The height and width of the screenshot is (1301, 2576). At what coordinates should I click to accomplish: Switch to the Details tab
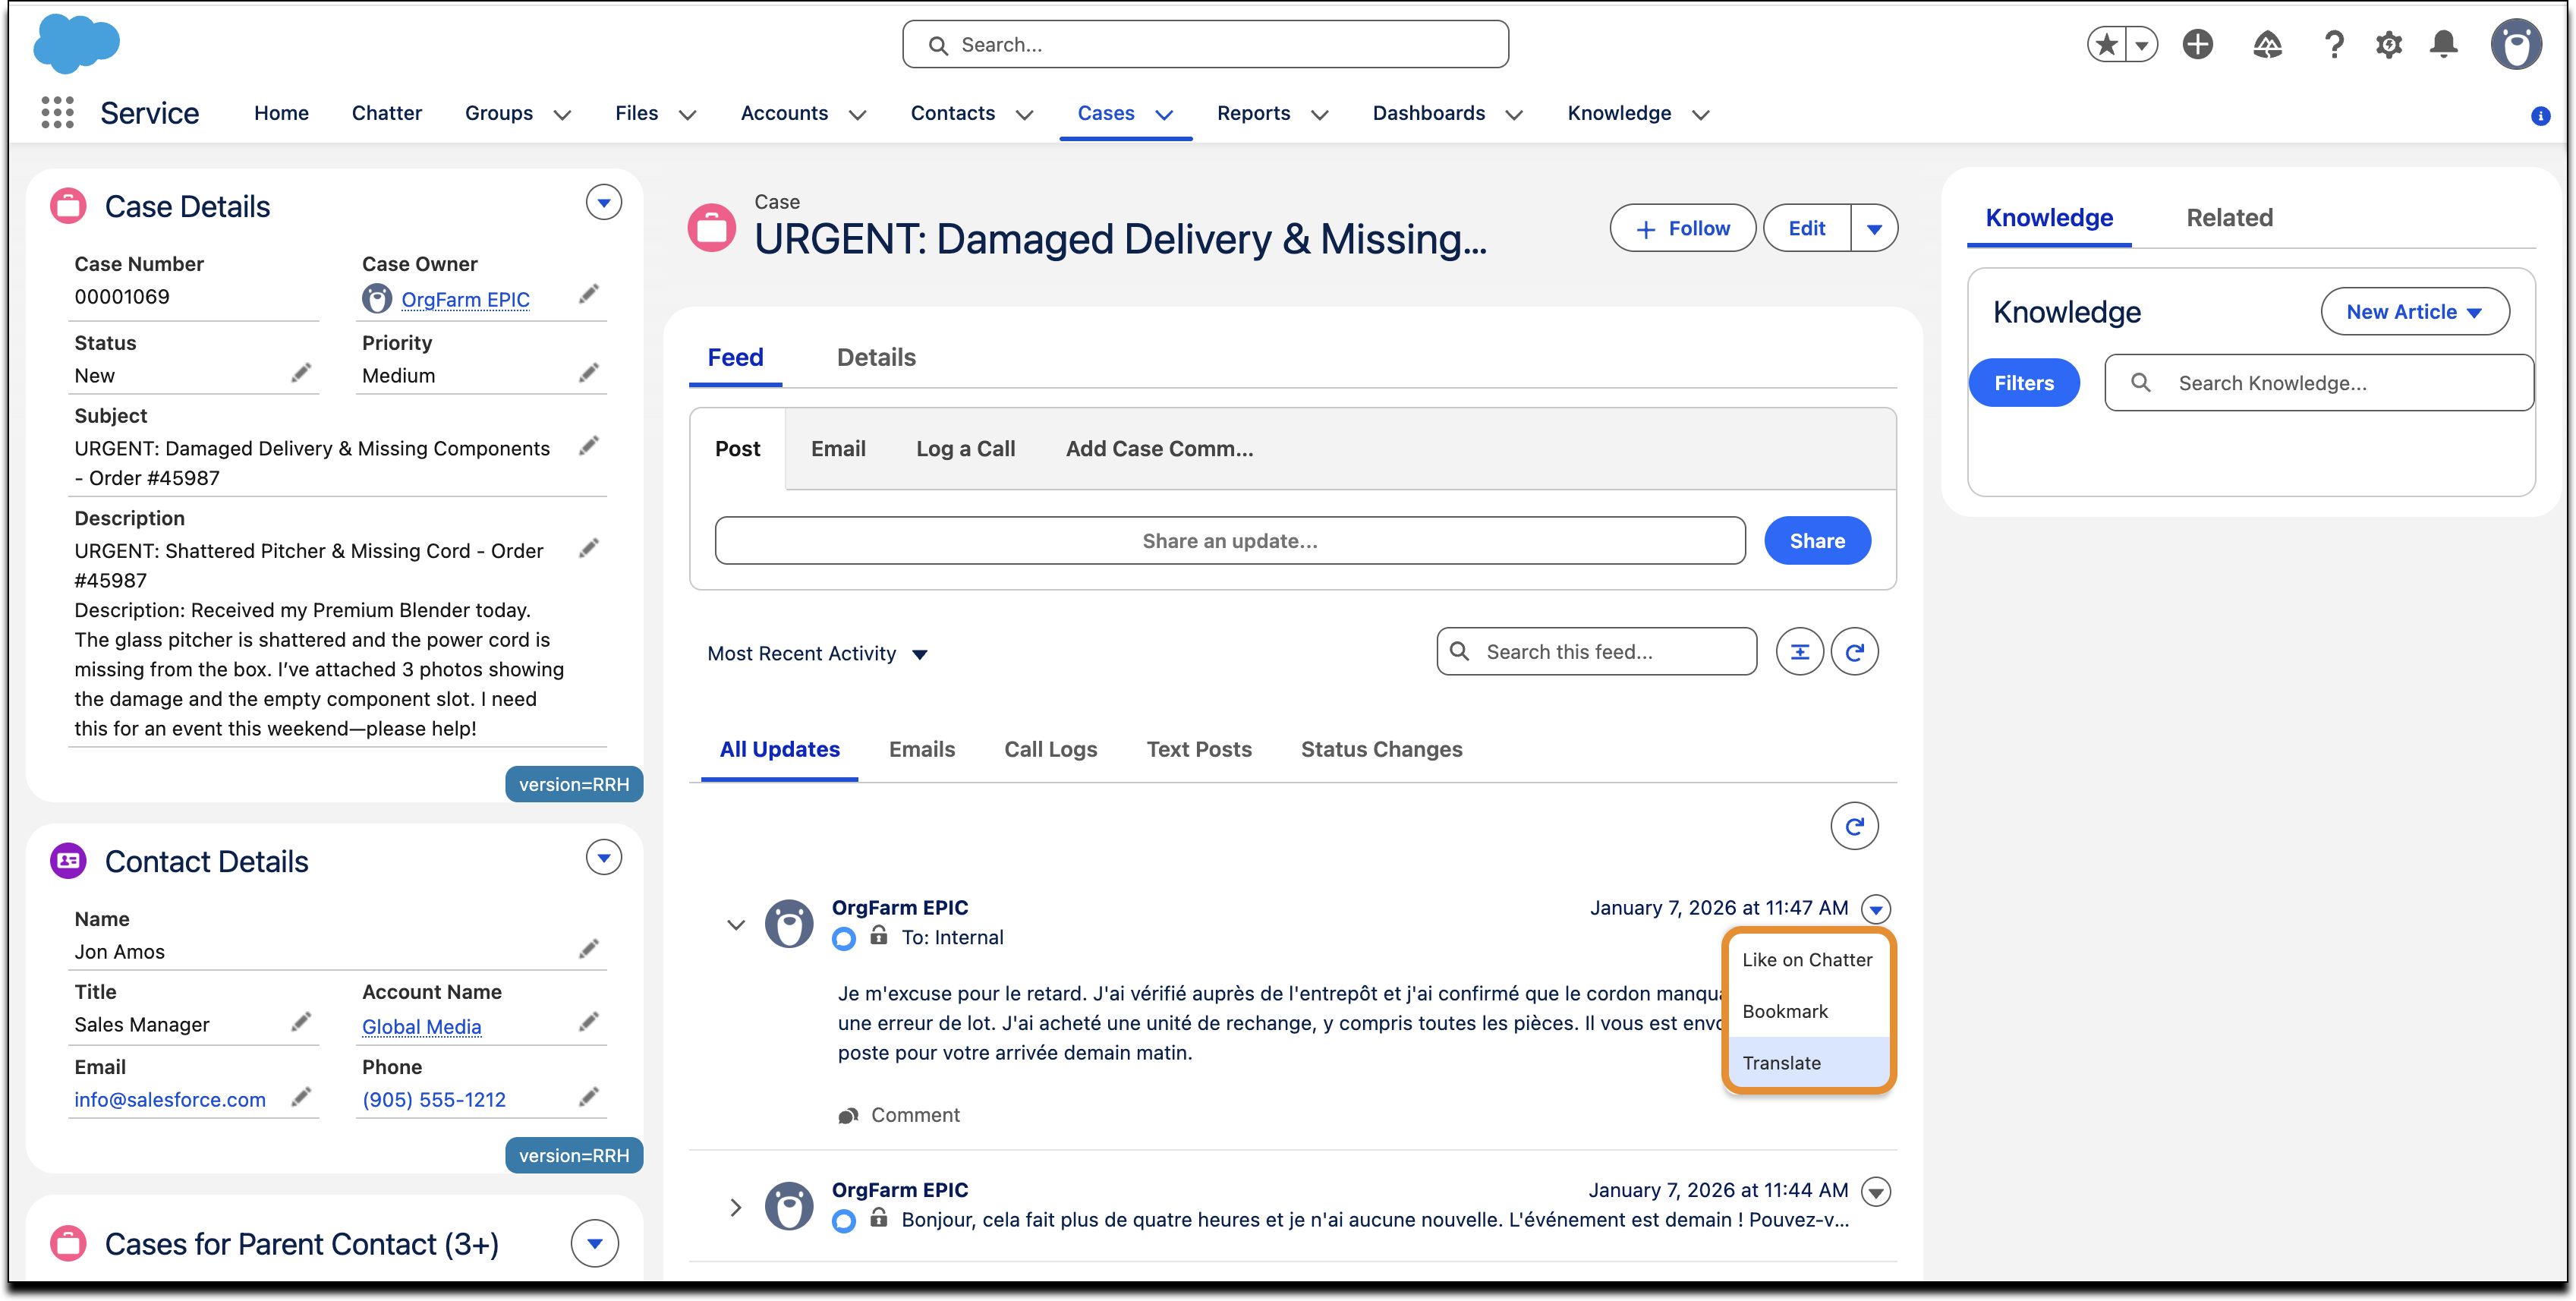click(x=876, y=357)
